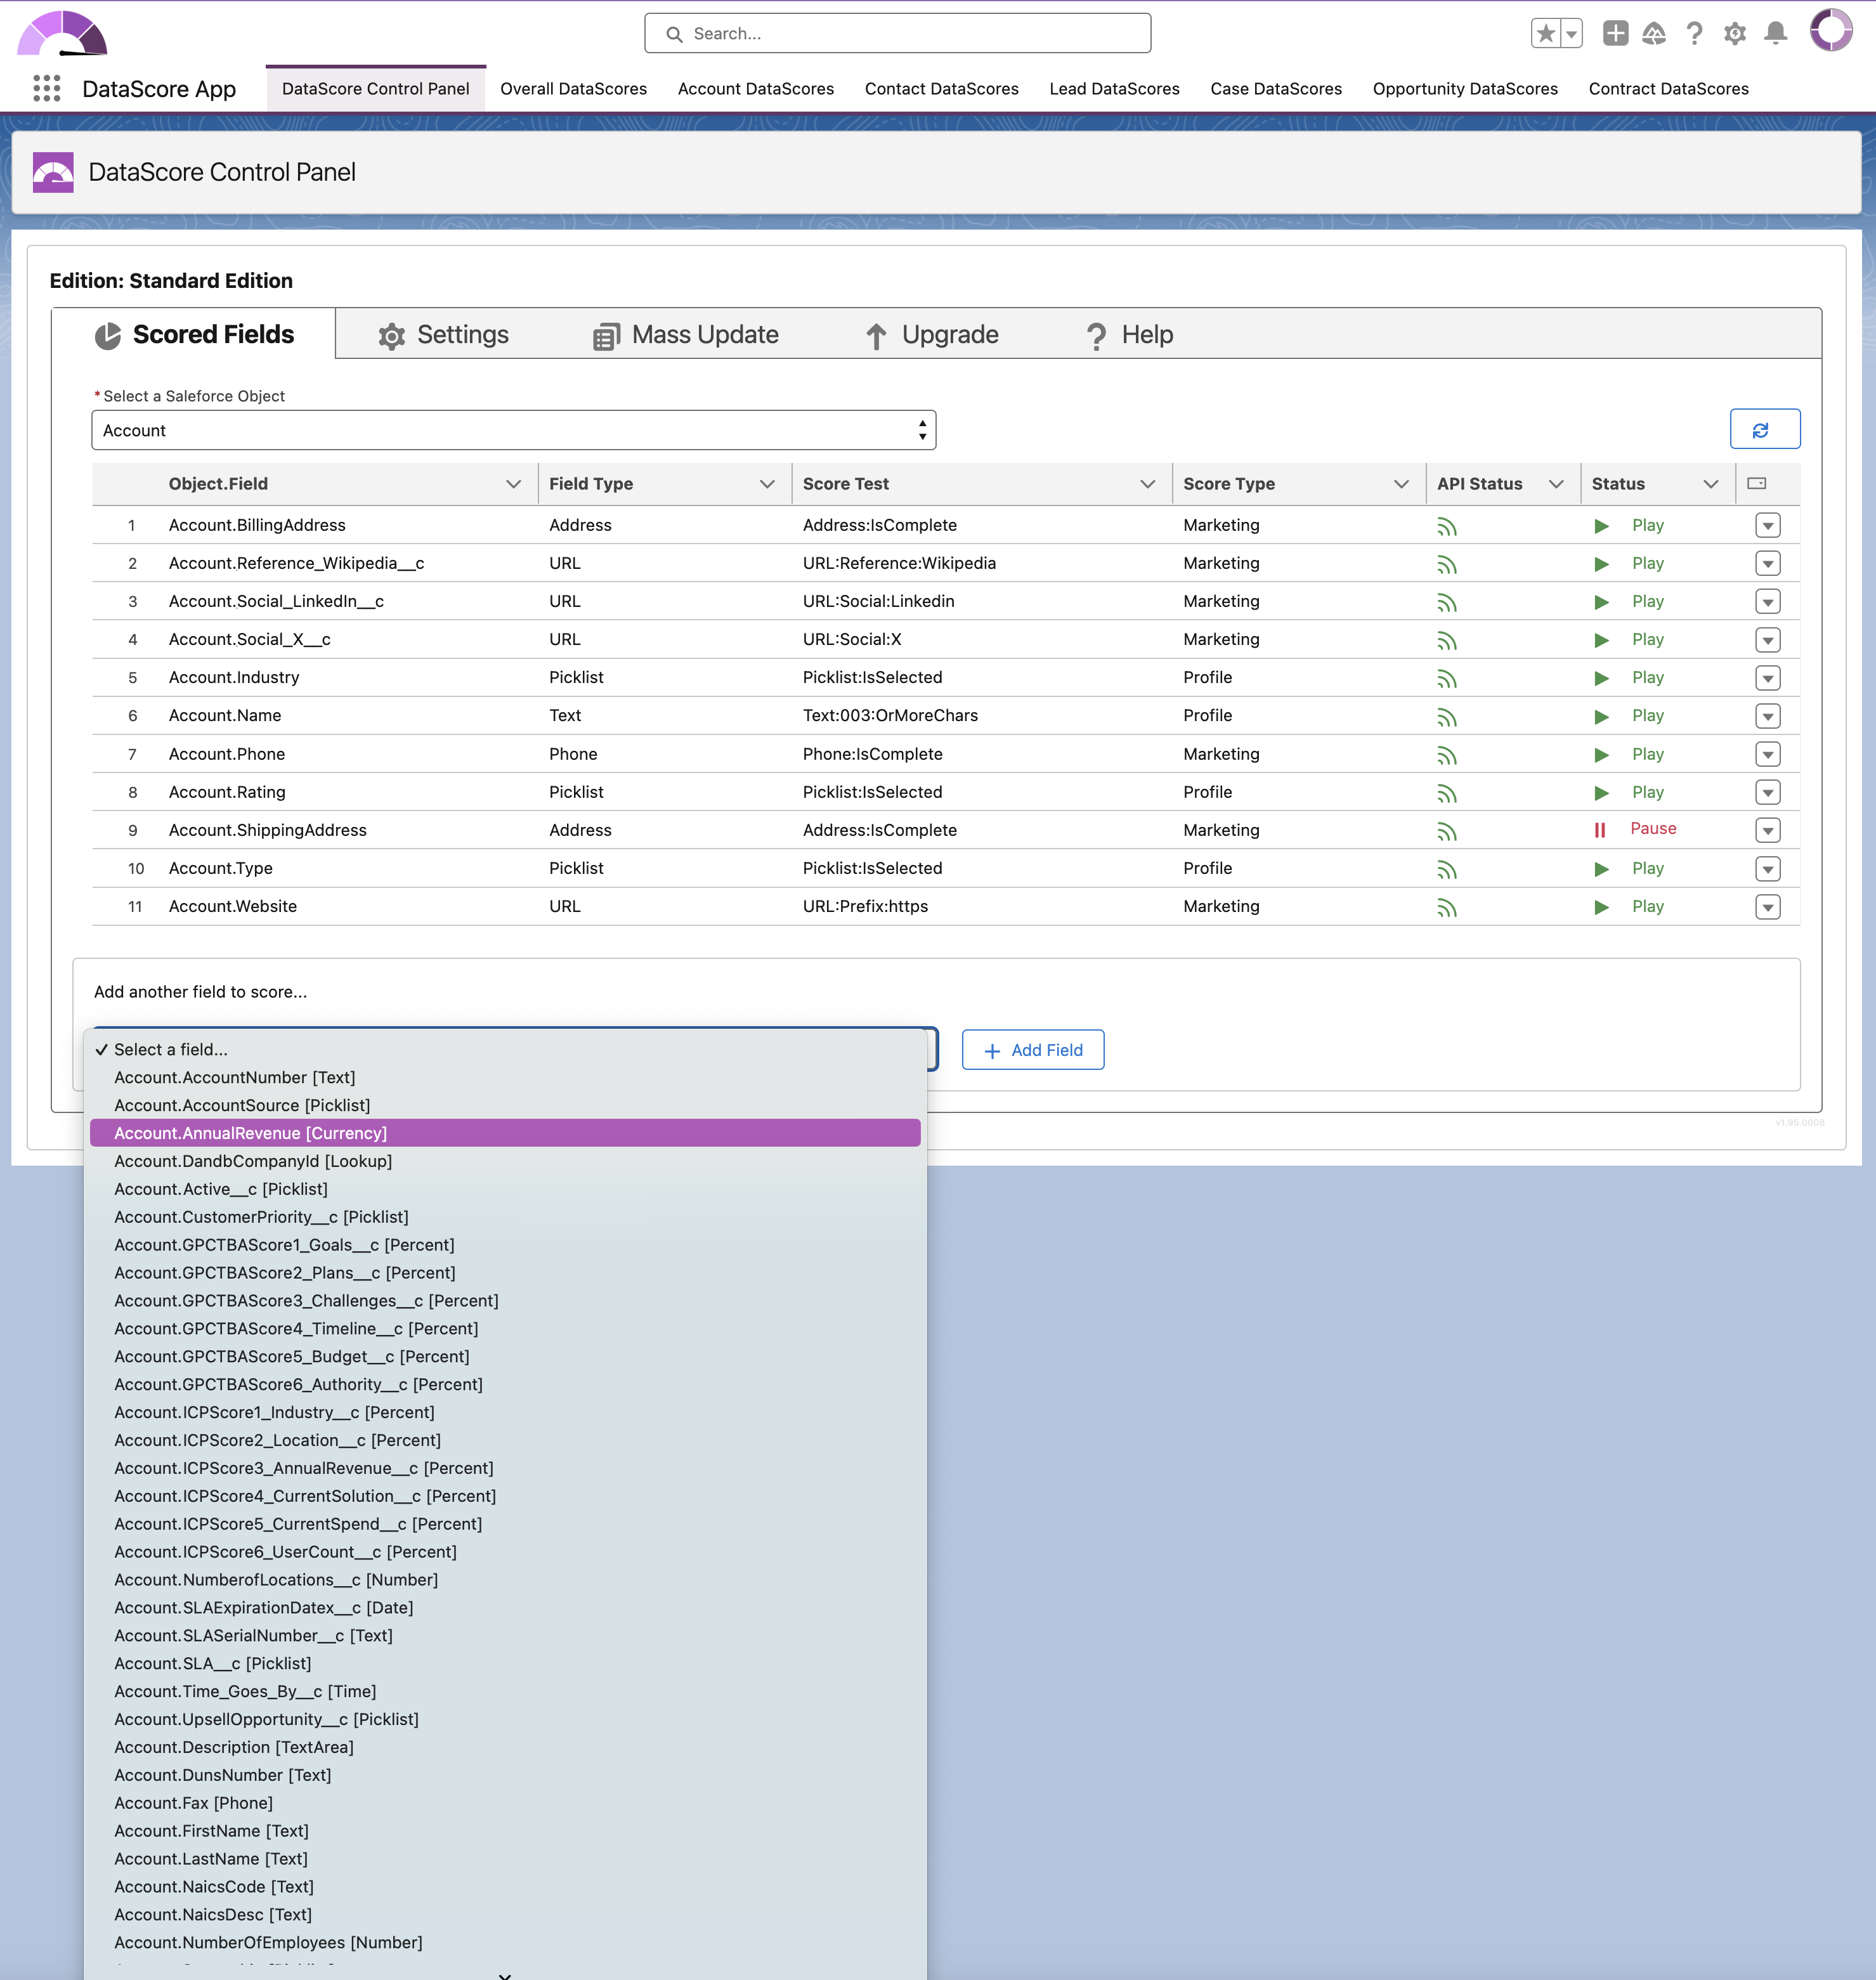Open Object.Field column header menu
This screenshot has width=1876, height=1980.
(513, 484)
